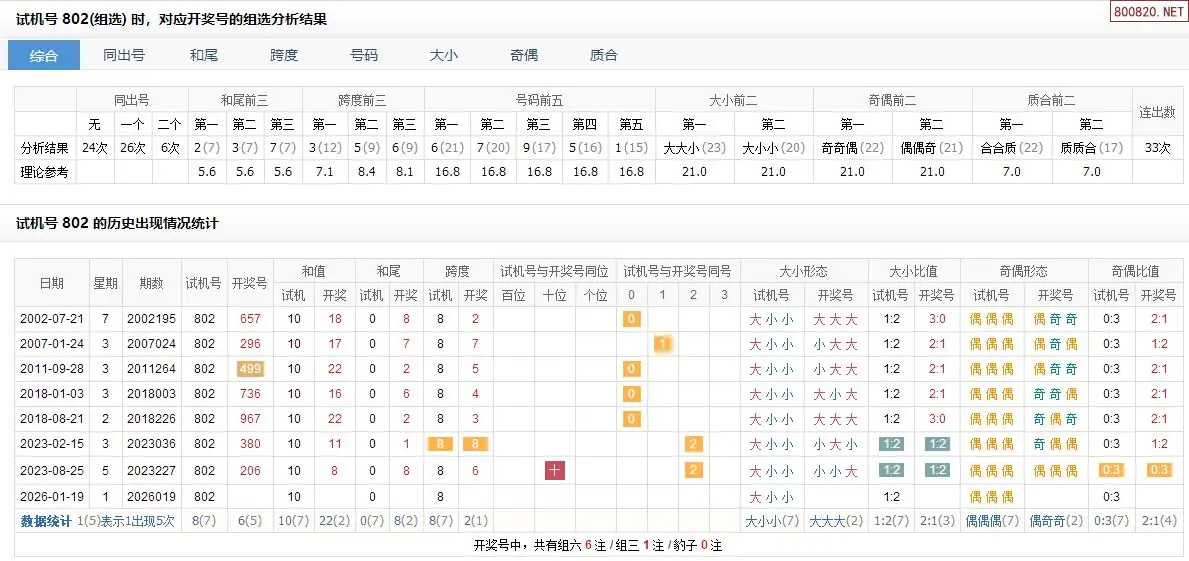
Task: Click the red 十 badge in the 2023-08-25 row
Action: (555, 470)
